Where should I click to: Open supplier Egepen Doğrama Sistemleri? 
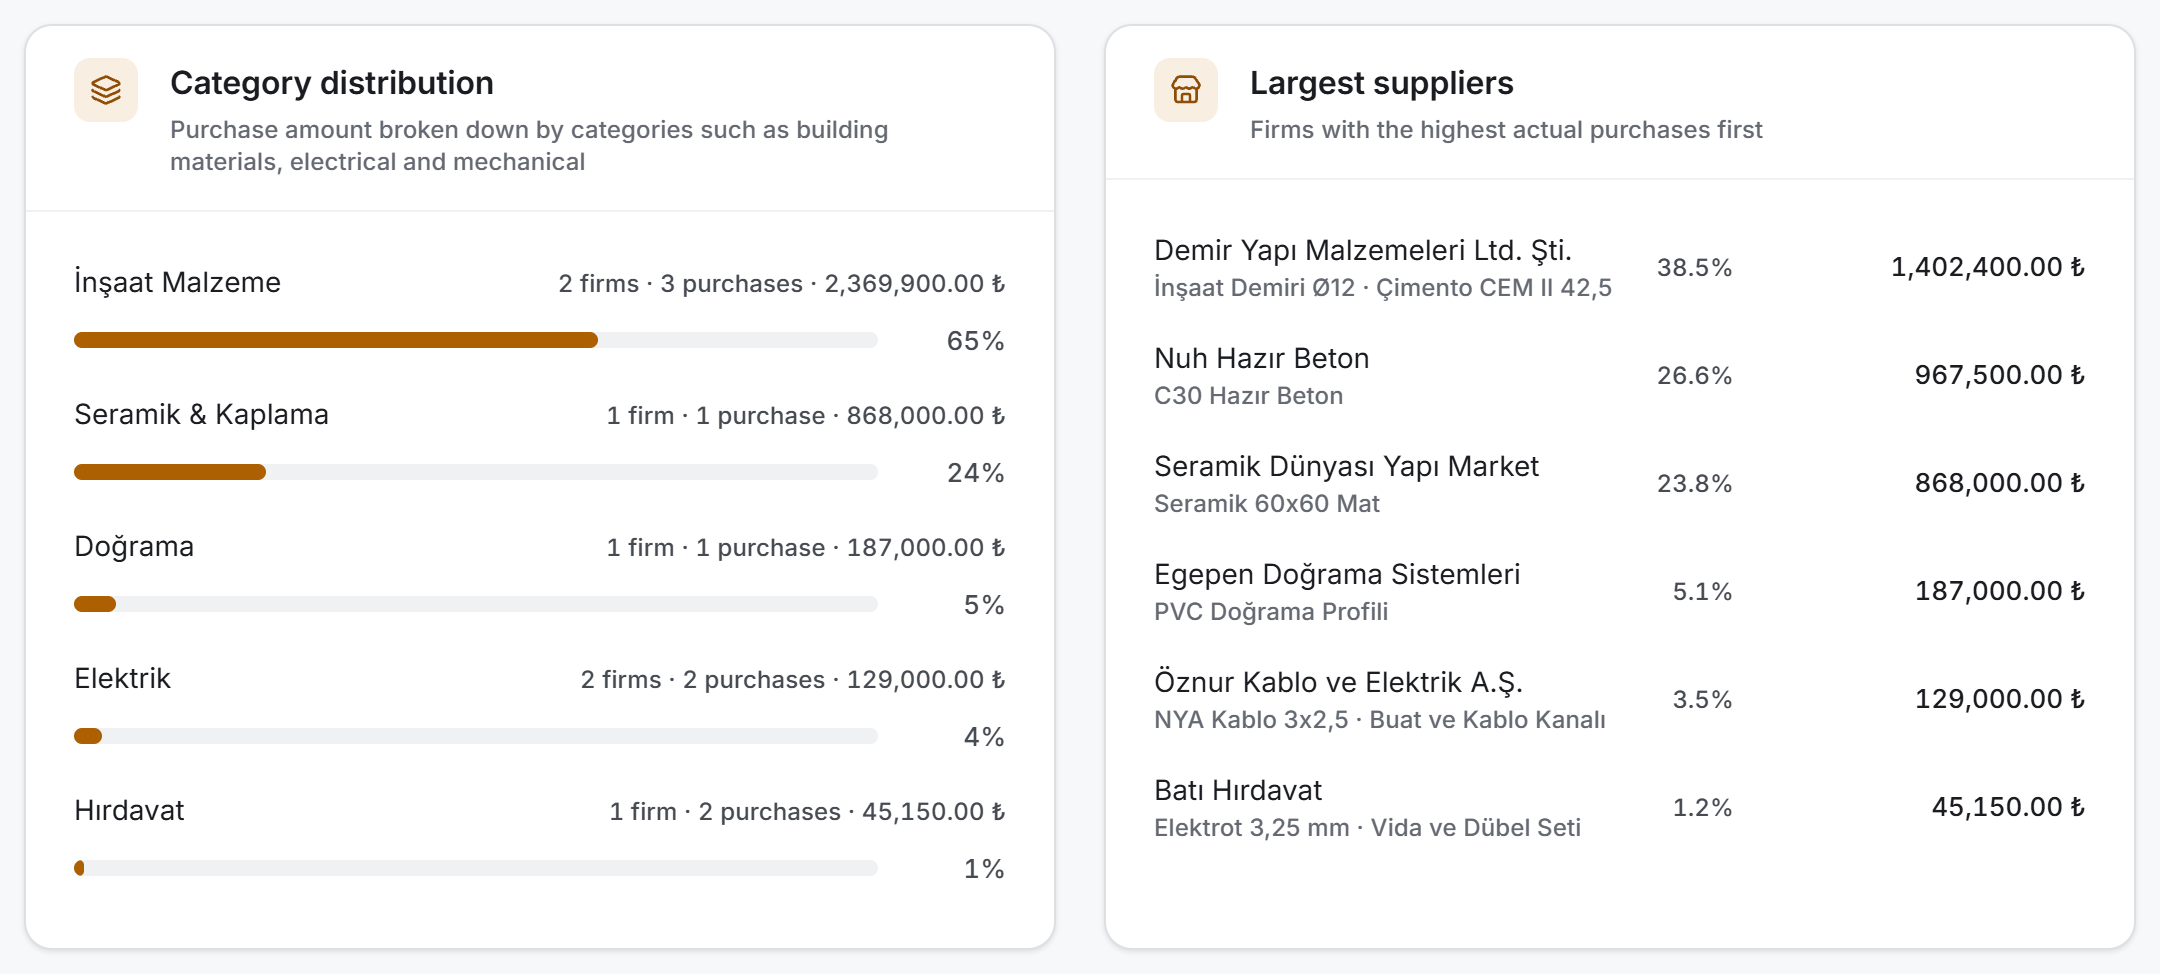coord(1337,574)
